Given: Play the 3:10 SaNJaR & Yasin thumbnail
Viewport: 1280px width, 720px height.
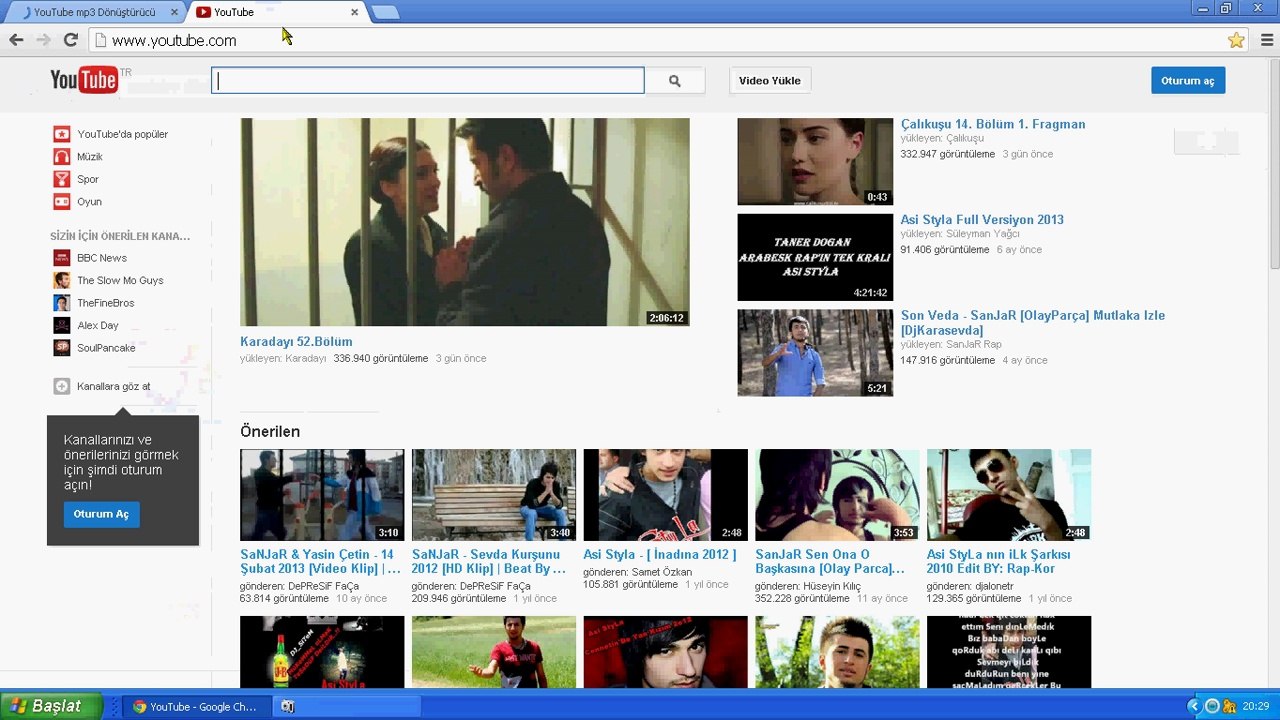Looking at the screenshot, I should [322, 495].
